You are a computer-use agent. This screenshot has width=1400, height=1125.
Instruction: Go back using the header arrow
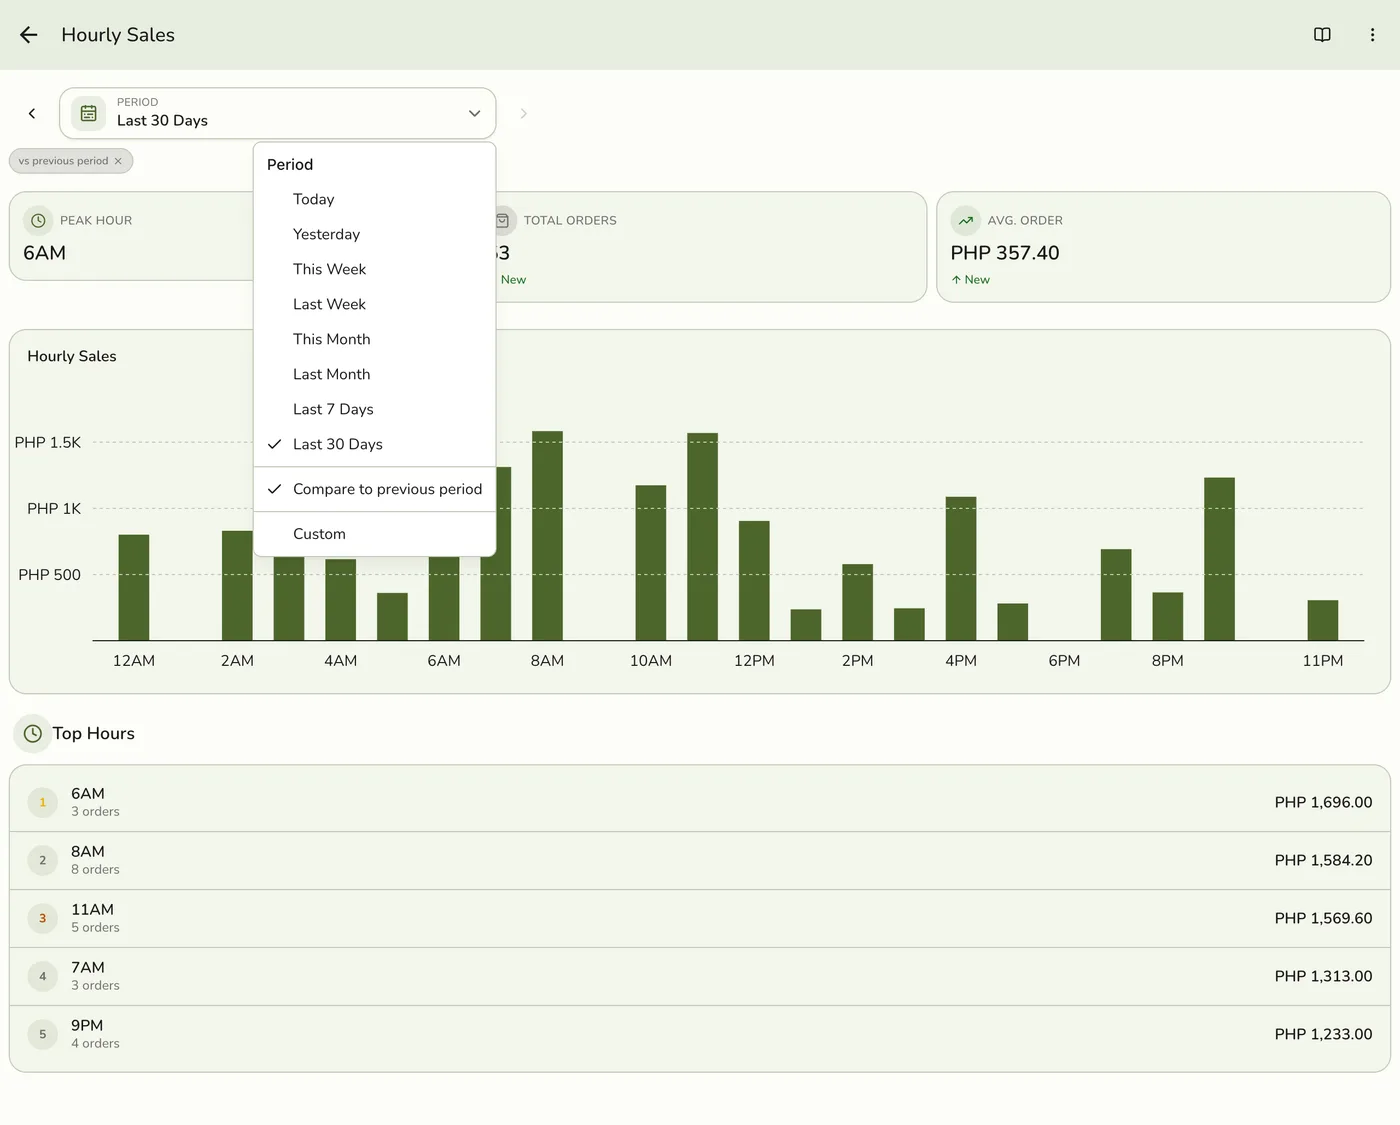[29, 35]
